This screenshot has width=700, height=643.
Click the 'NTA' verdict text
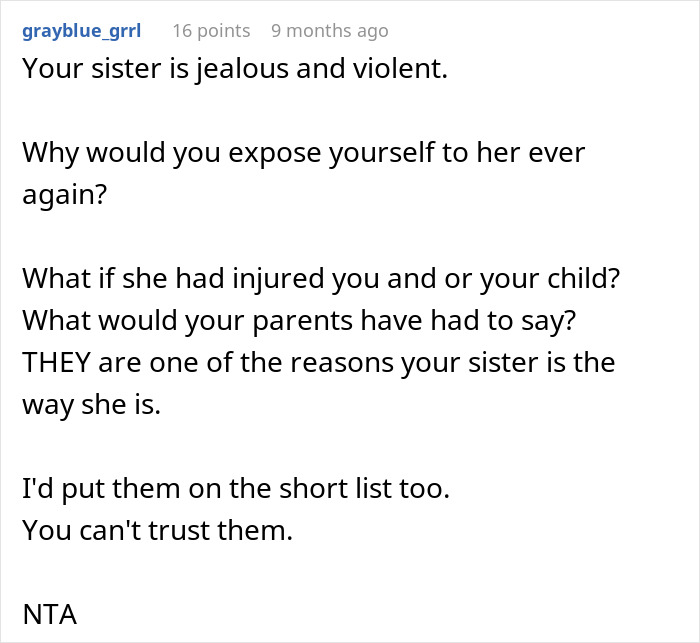49,615
